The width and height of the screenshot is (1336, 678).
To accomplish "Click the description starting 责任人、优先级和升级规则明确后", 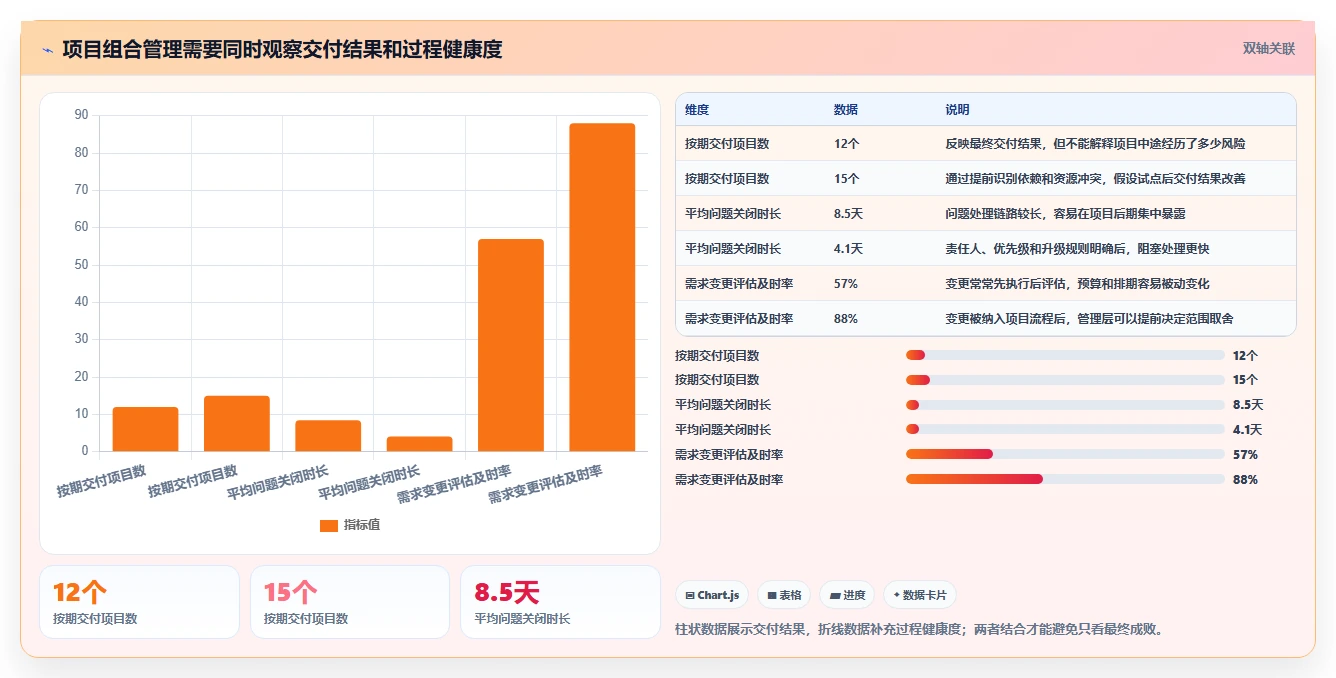I will coord(1077,249).
